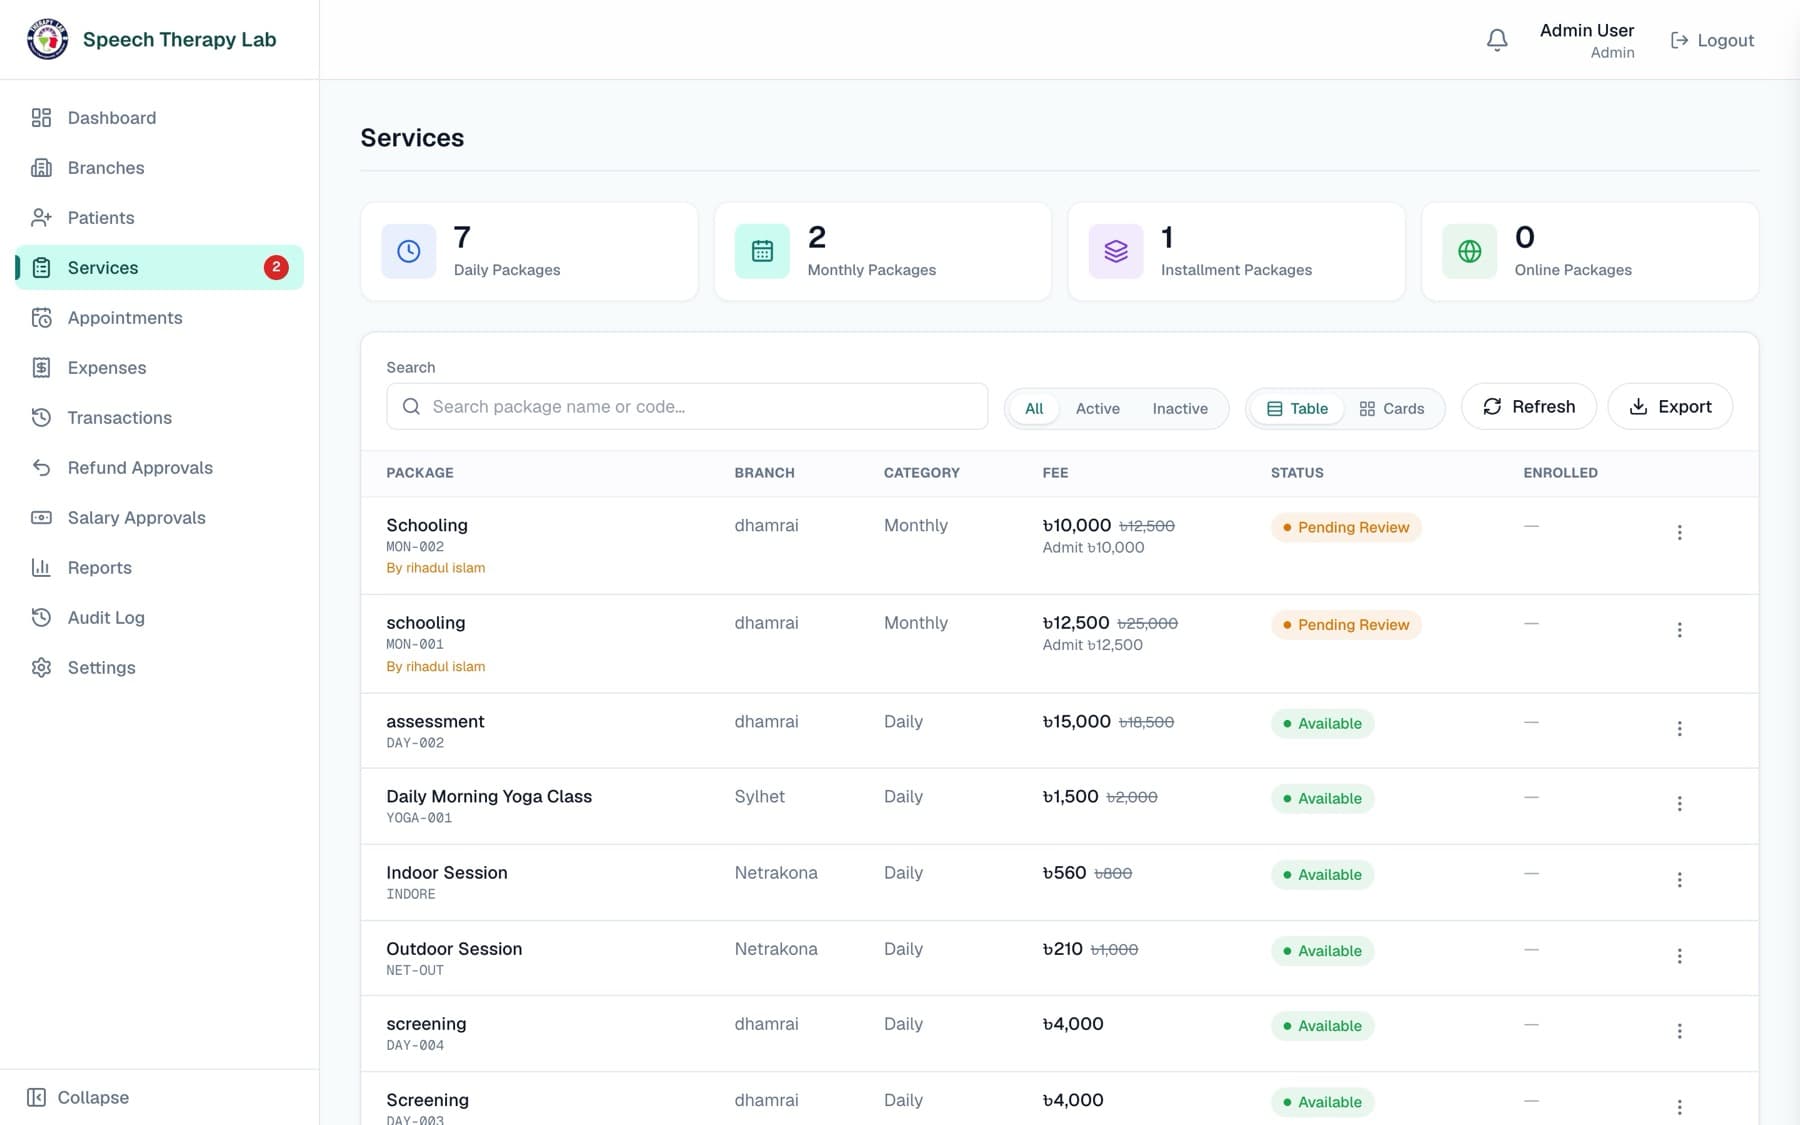
Task: Click the Reports chart icon
Action: 41,568
